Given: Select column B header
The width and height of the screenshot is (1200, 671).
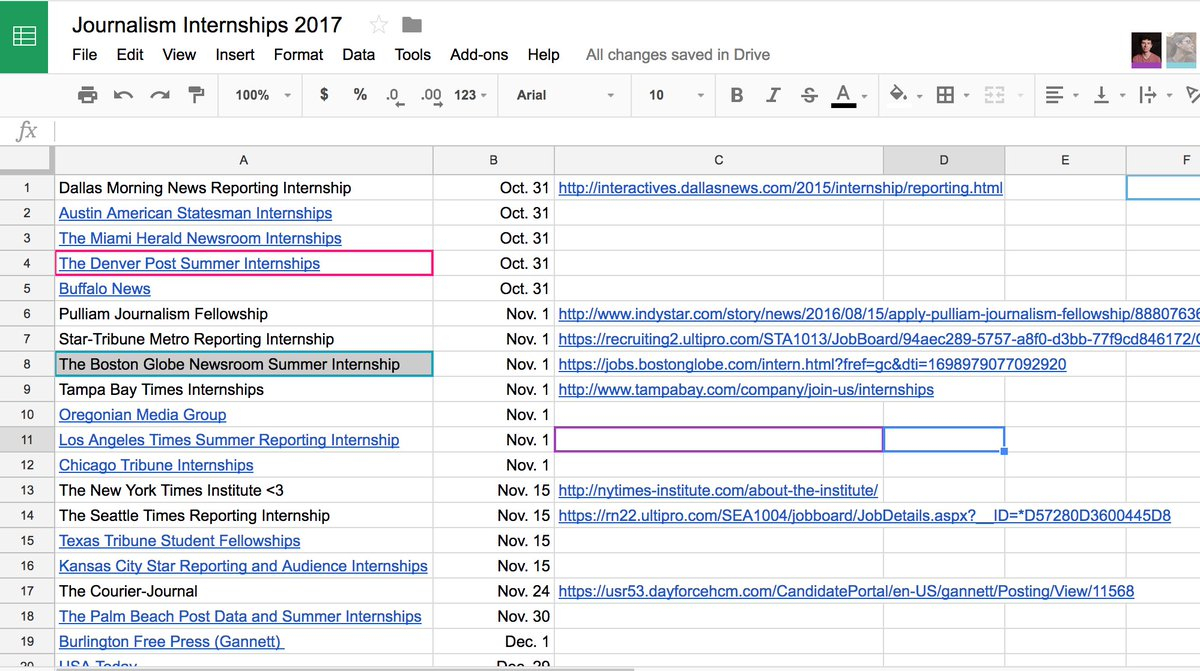Looking at the screenshot, I should [x=493, y=160].
